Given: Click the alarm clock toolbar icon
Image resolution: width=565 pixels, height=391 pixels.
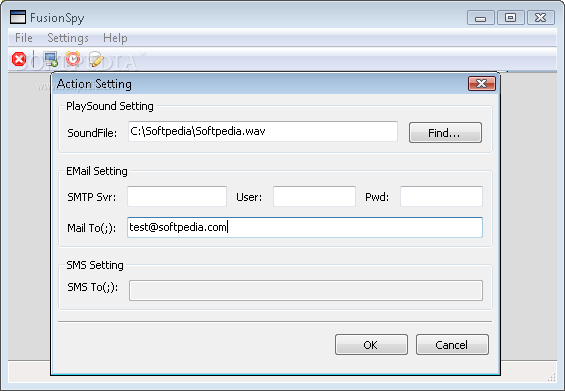Looking at the screenshot, I should coord(73,59).
